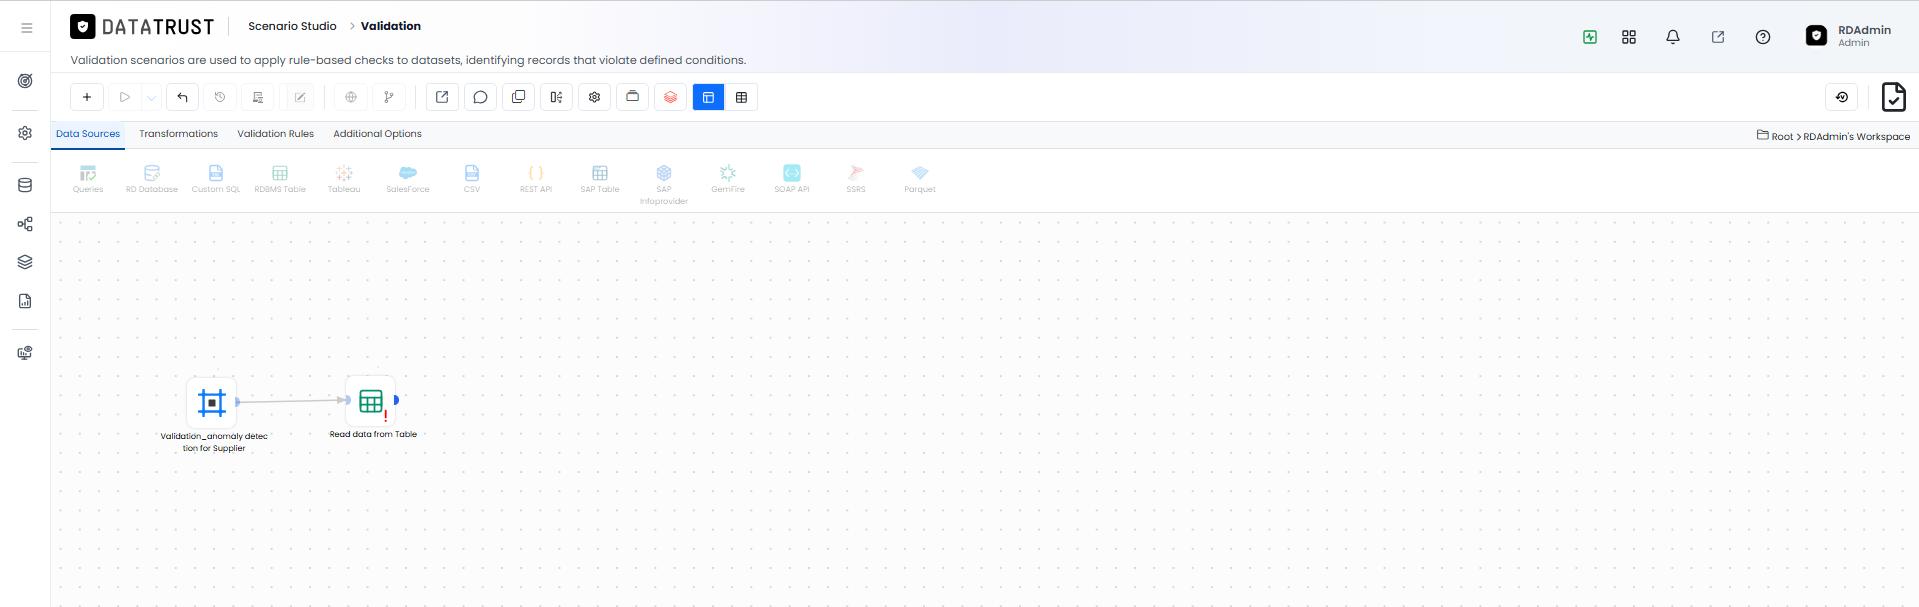Image resolution: width=1919 pixels, height=607 pixels.
Task: Select the Tableau data source
Action: coord(344,179)
